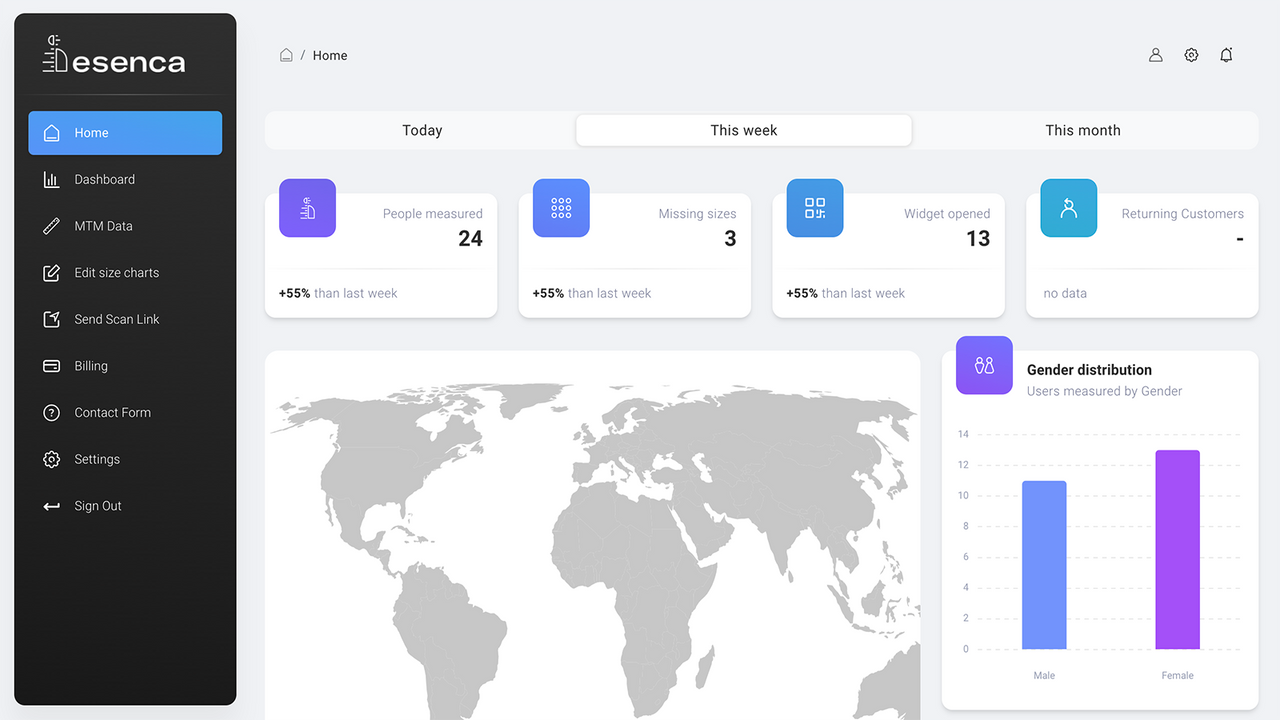Open the settings gear icon in header

1191,55
